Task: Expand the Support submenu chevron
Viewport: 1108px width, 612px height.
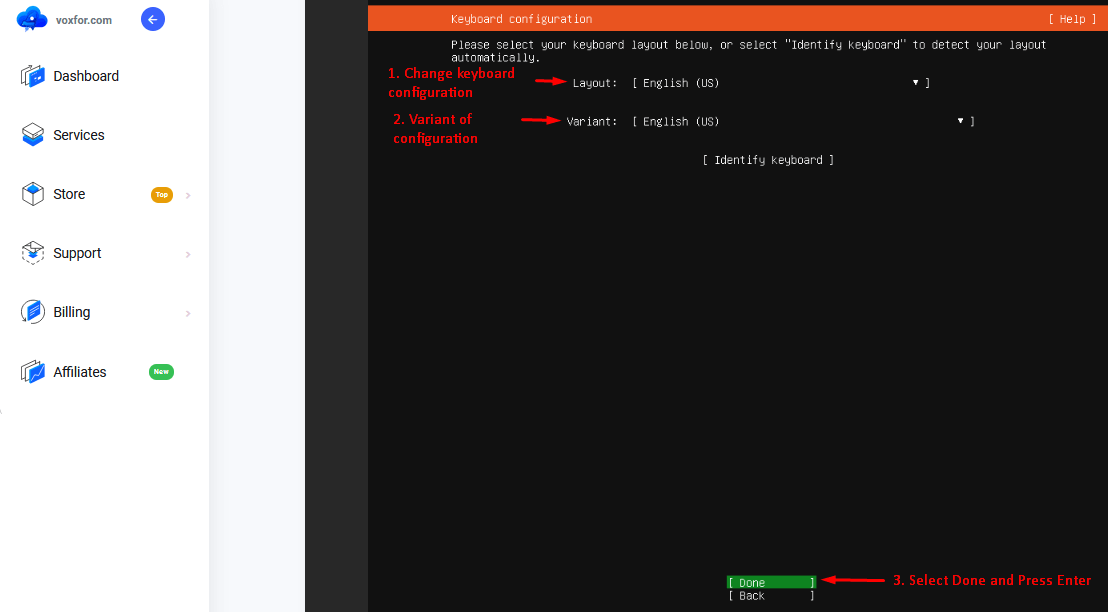Action: pyautogui.click(x=188, y=253)
